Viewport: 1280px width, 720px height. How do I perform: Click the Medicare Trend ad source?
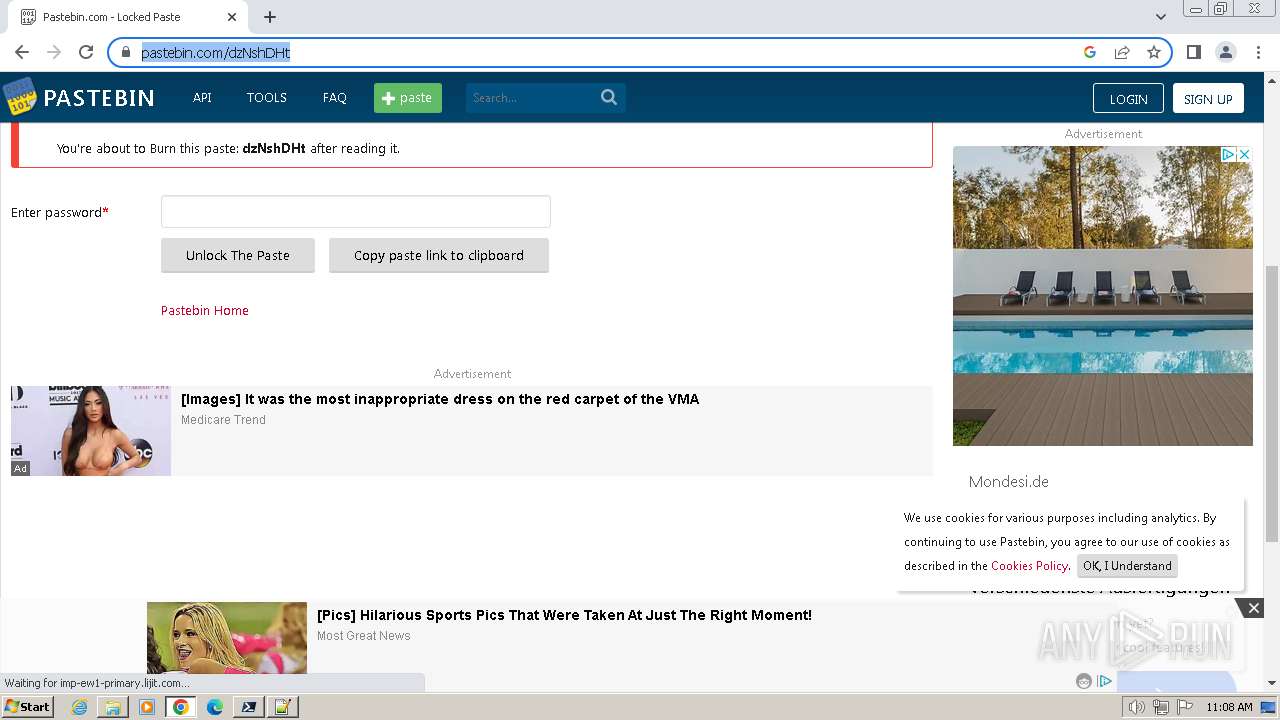click(223, 420)
